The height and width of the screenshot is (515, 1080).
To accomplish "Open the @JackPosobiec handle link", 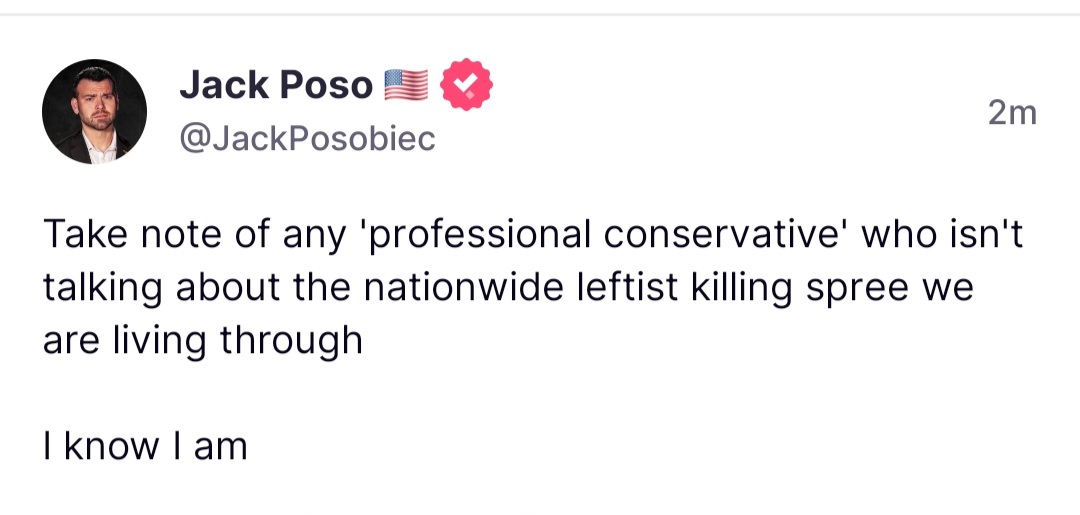I will click(307, 139).
